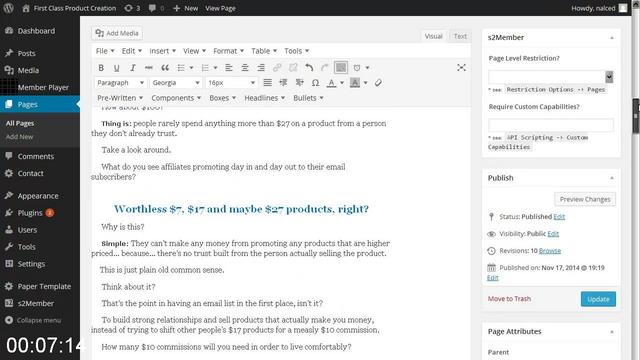The image size is (640, 360).
Task: Open bulleted list style dropdown
Action: tap(191, 68)
